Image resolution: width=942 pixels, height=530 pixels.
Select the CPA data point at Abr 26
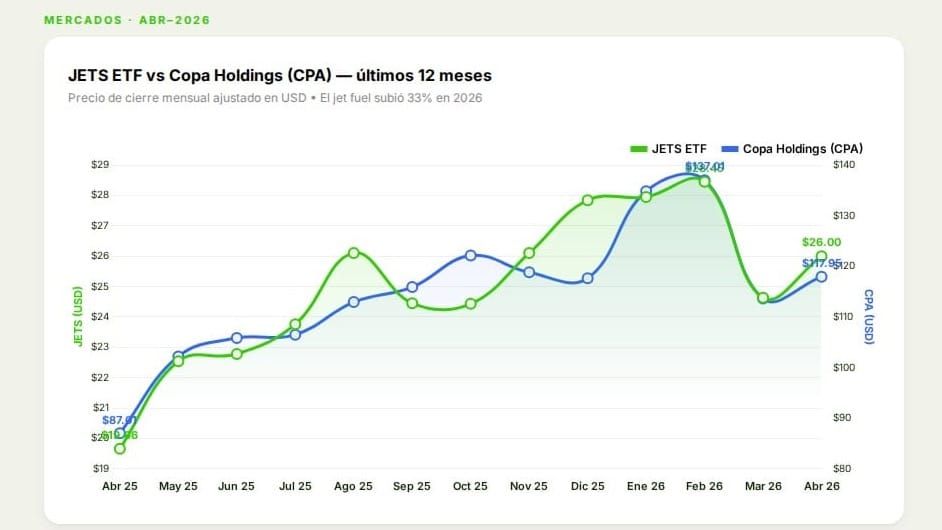click(x=821, y=276)
